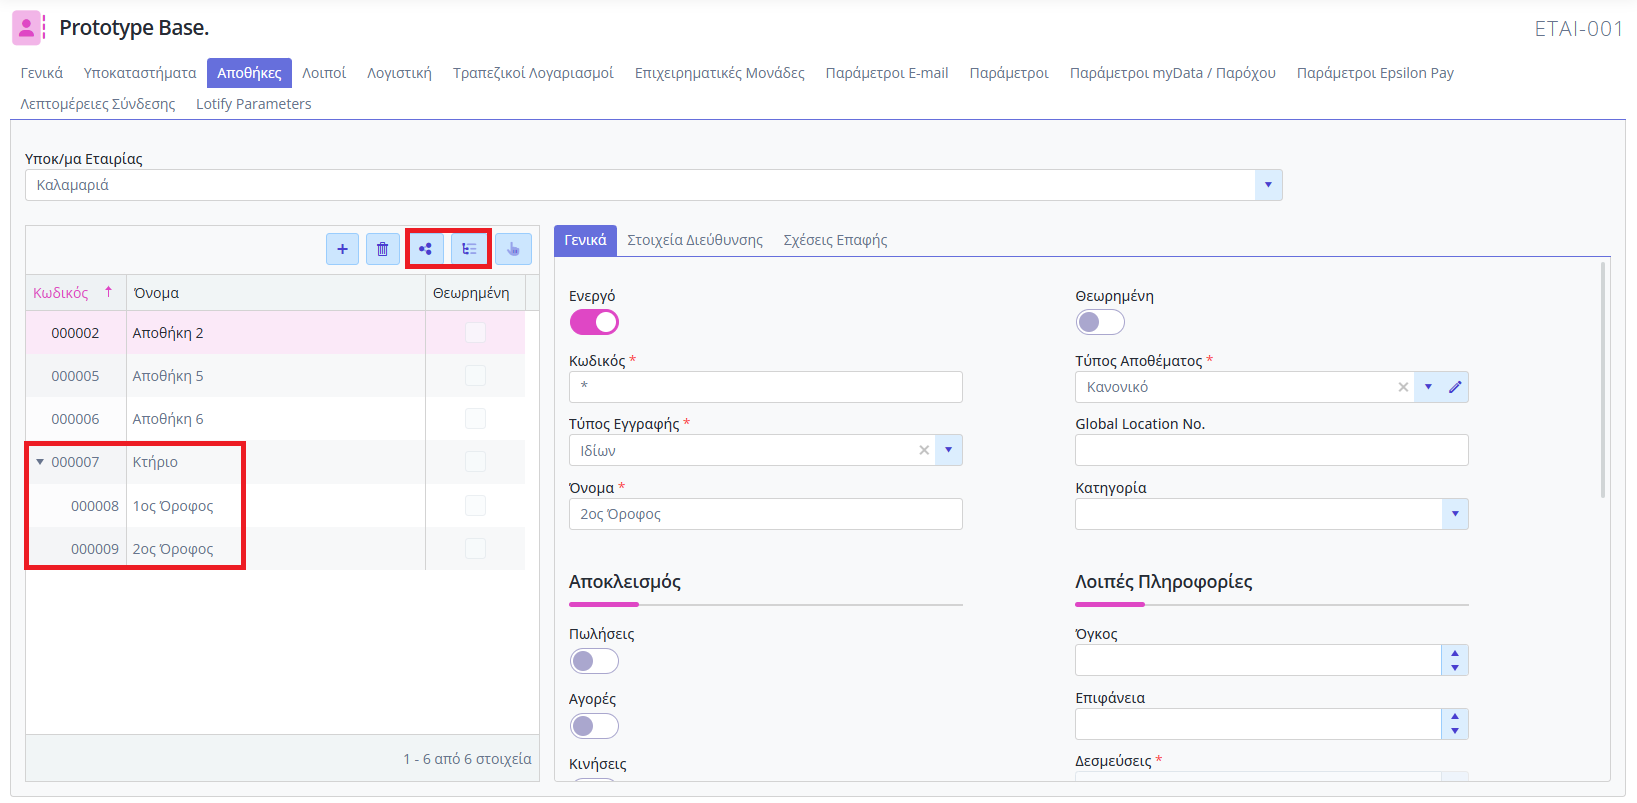Switch to Στοιχεία Διεύθυνσης tab
Image resolution: width=1637 pixels, height=803 pixels.
(x=694, y=240)
